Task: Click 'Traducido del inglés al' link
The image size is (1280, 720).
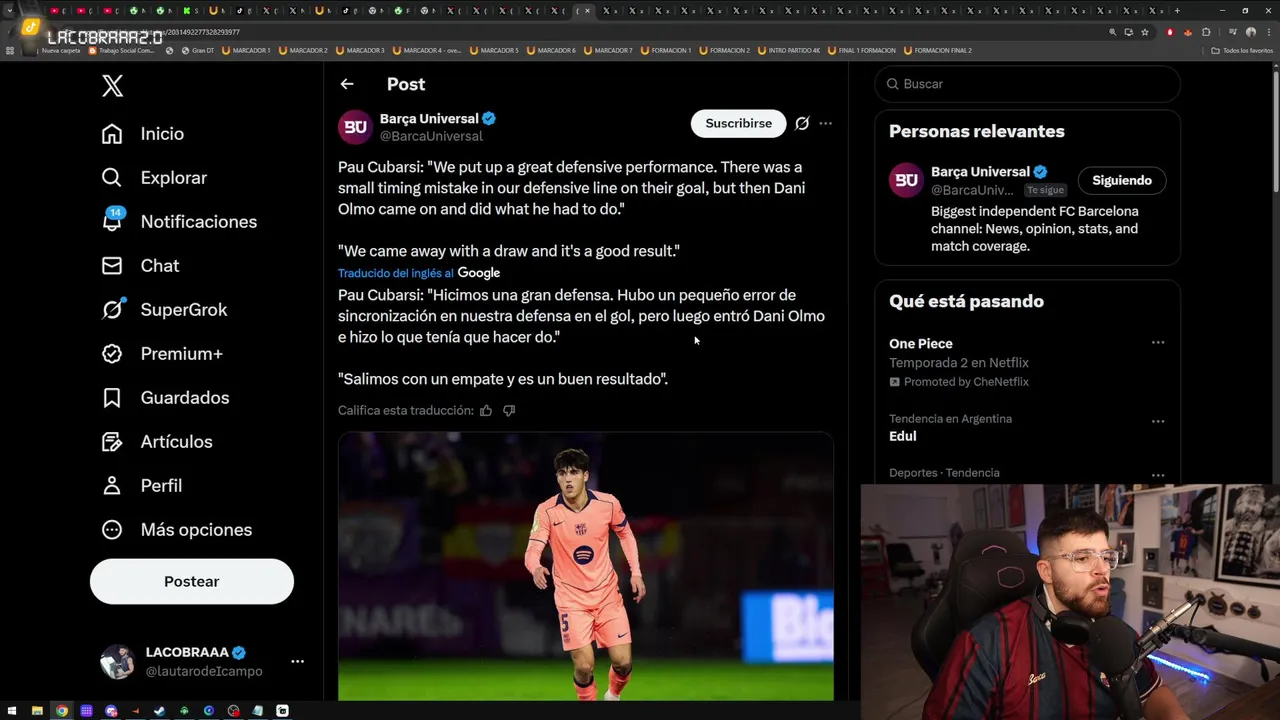Action: [x=396, y=273]
